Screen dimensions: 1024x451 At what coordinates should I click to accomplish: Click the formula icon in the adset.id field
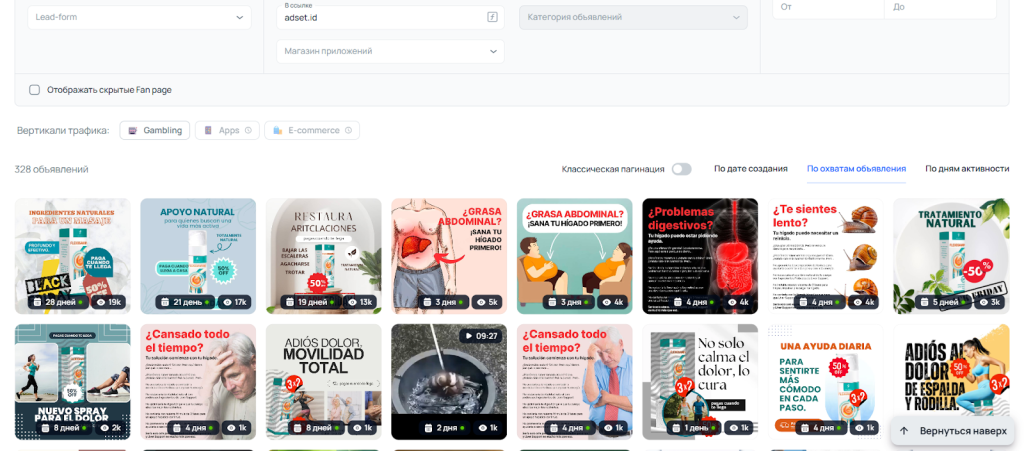[492, 17]
